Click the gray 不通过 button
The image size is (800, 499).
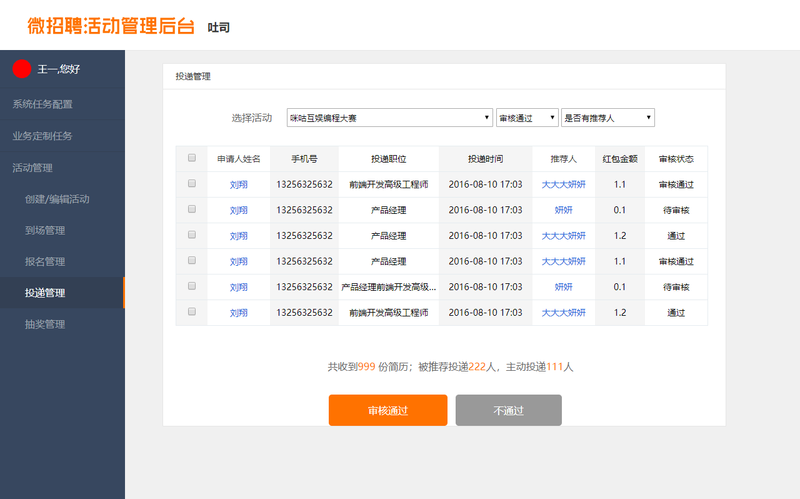[x=509, y=410]
